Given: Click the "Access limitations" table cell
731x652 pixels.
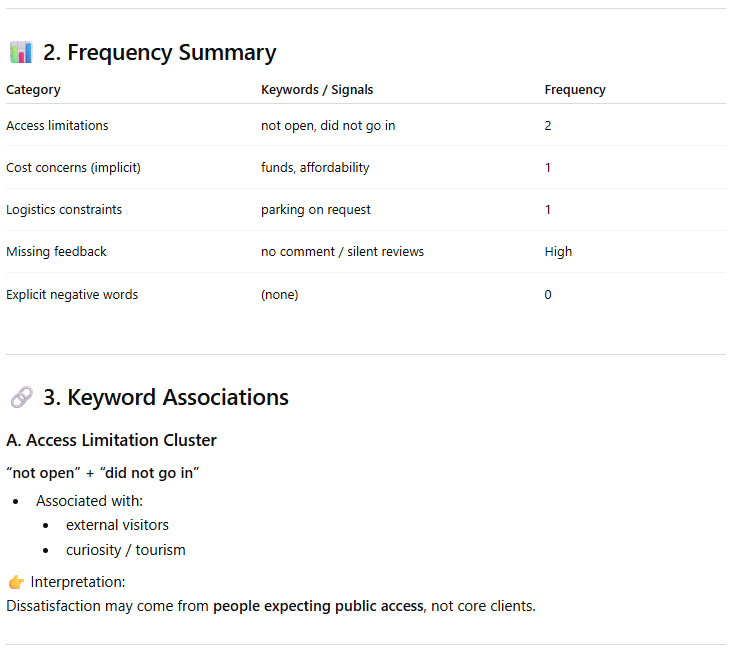Looking at the screenshot, I should (x=57, y=126).
